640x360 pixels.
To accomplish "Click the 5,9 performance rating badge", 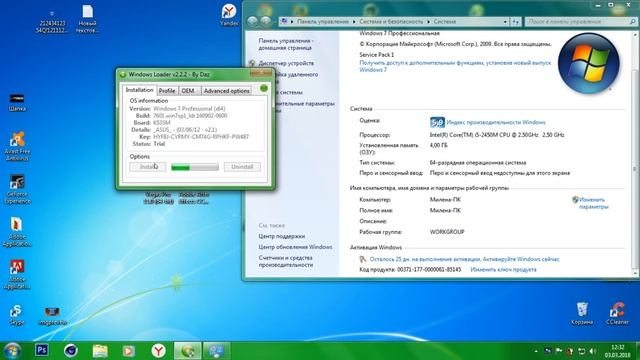I will pos(437,122).
